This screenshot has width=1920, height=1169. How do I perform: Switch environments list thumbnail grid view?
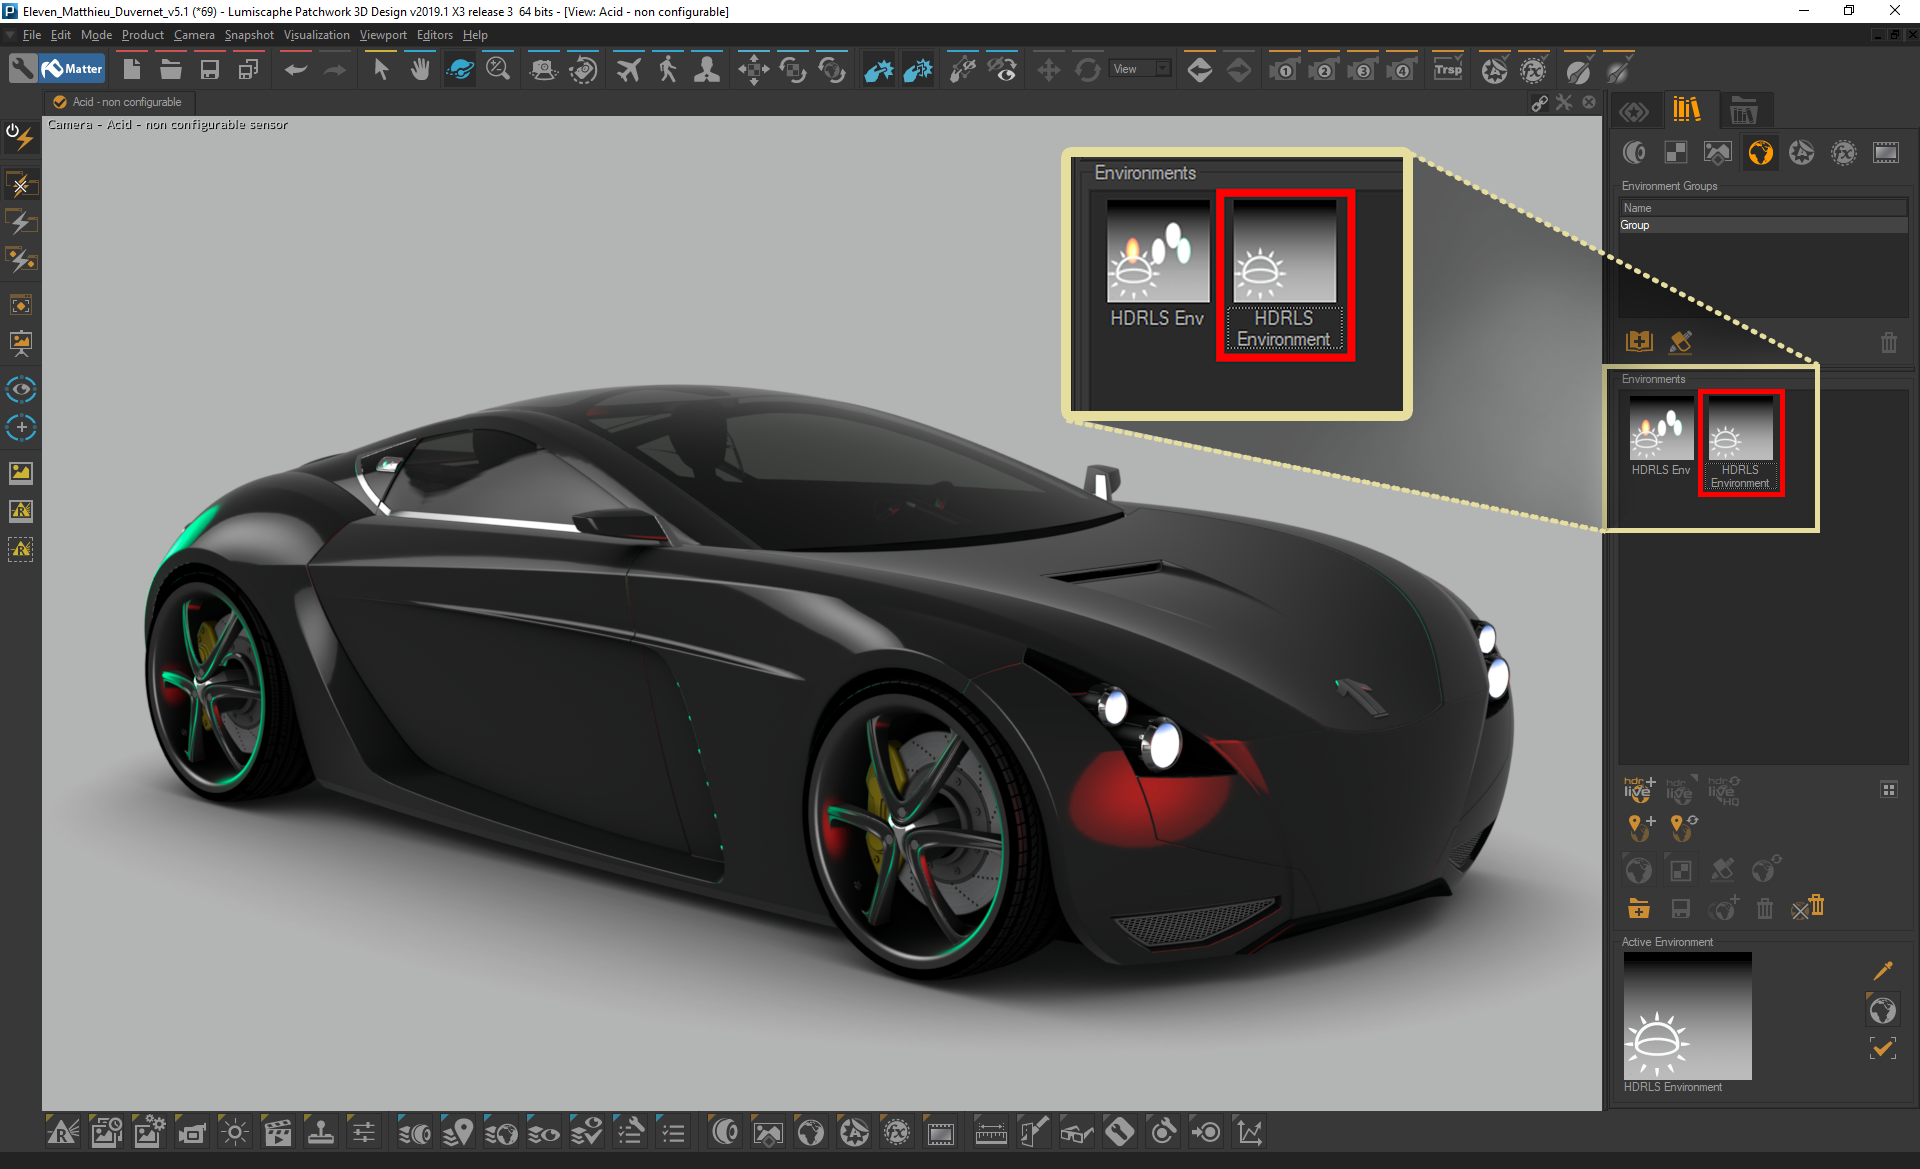[x=1888, y=789]
